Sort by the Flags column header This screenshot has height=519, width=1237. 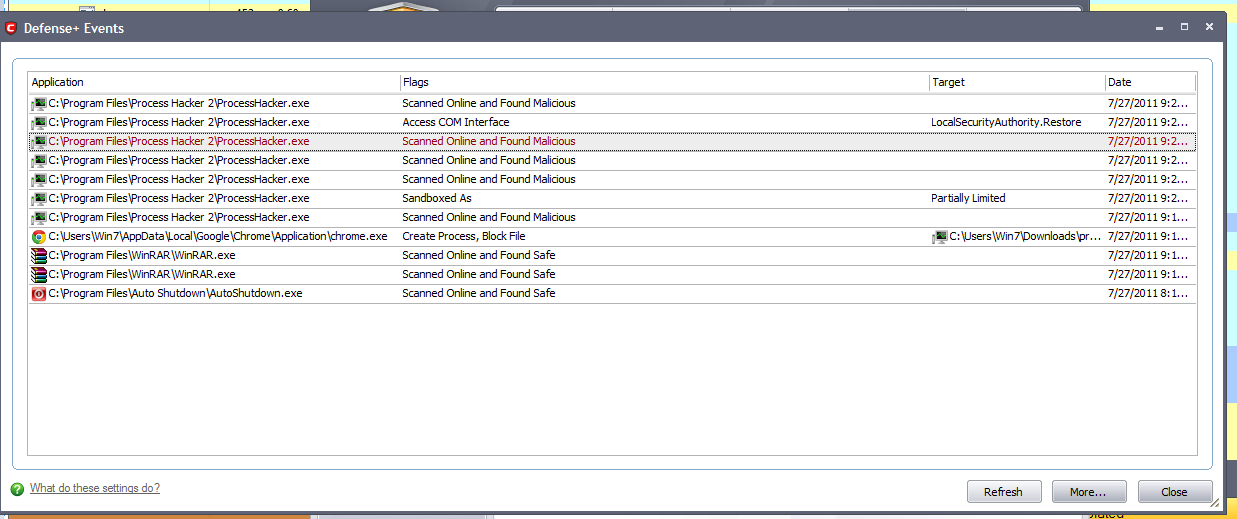(x=664, y=82)
